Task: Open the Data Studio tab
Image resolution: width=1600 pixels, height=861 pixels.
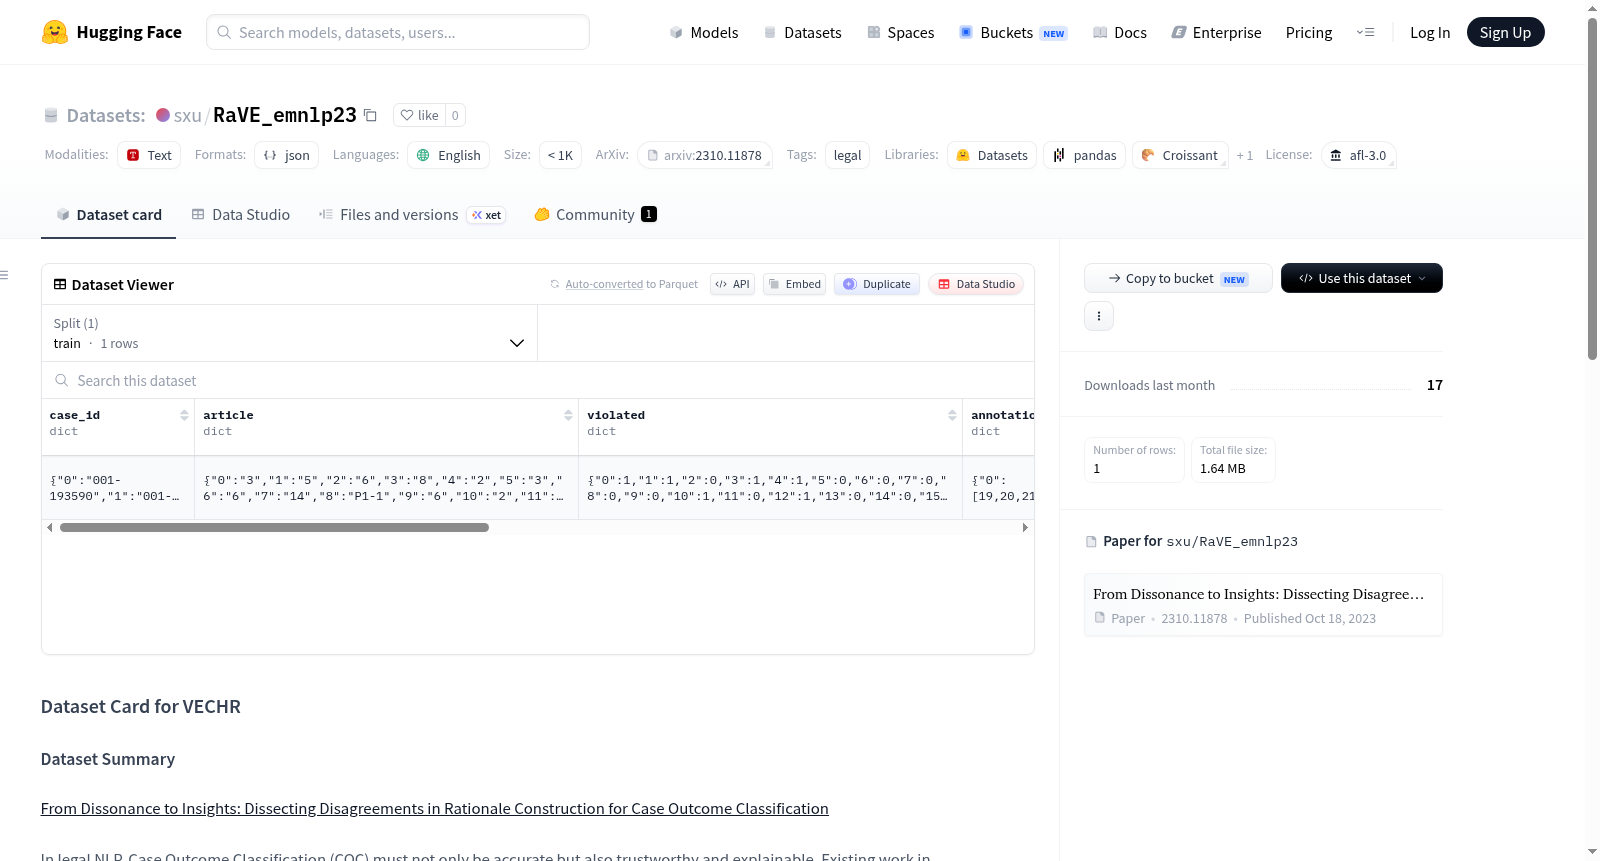Action: pos(241,214)
